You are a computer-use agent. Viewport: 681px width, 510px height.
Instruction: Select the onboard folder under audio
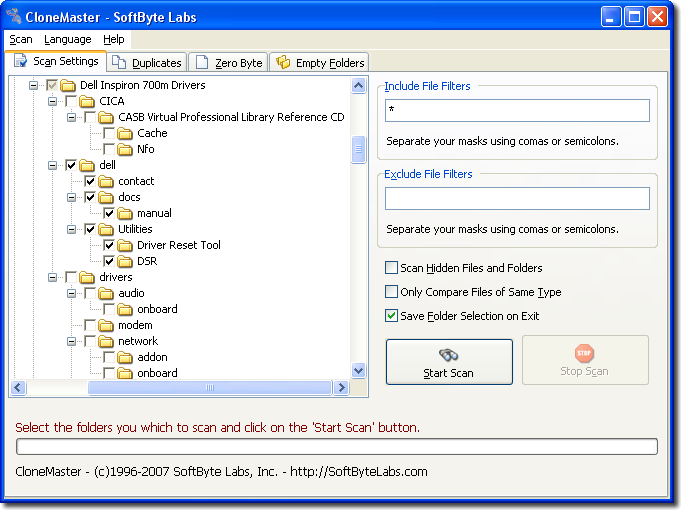[x=157, y=309]
